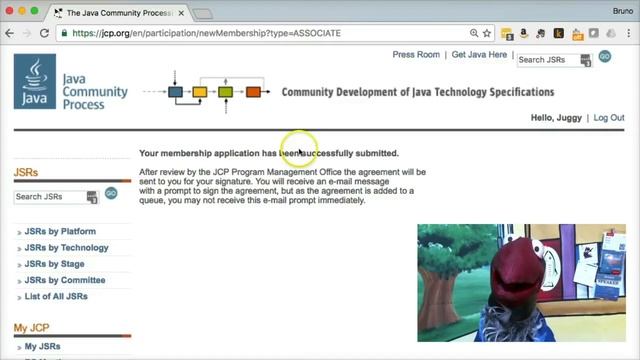Click the zoom magnifier icon in address bar

tap(473, 33)
